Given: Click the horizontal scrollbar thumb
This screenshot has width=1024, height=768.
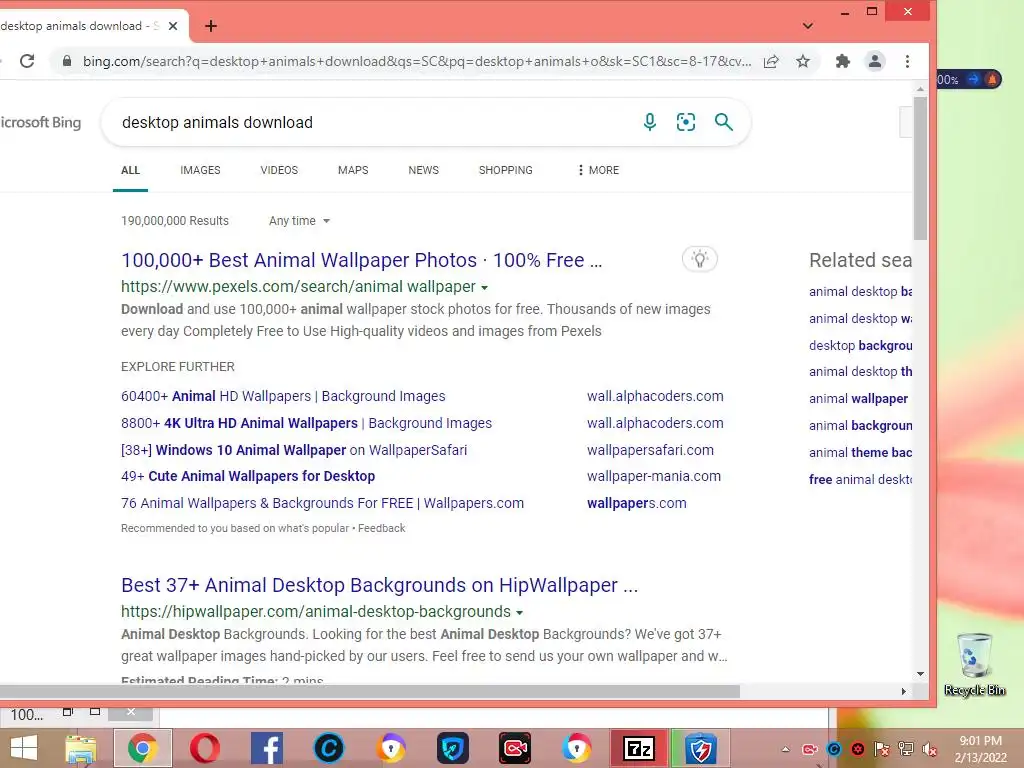Looking at the screenshot, I should coord(370,691).
